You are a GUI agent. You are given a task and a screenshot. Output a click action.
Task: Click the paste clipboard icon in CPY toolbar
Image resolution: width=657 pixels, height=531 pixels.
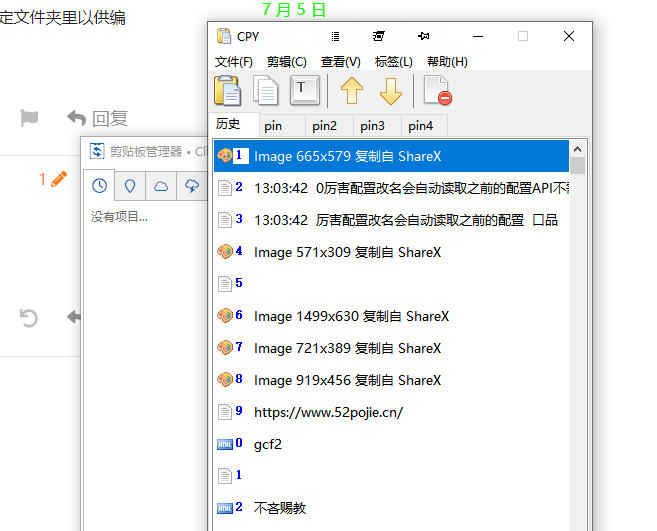pos(228,91)
